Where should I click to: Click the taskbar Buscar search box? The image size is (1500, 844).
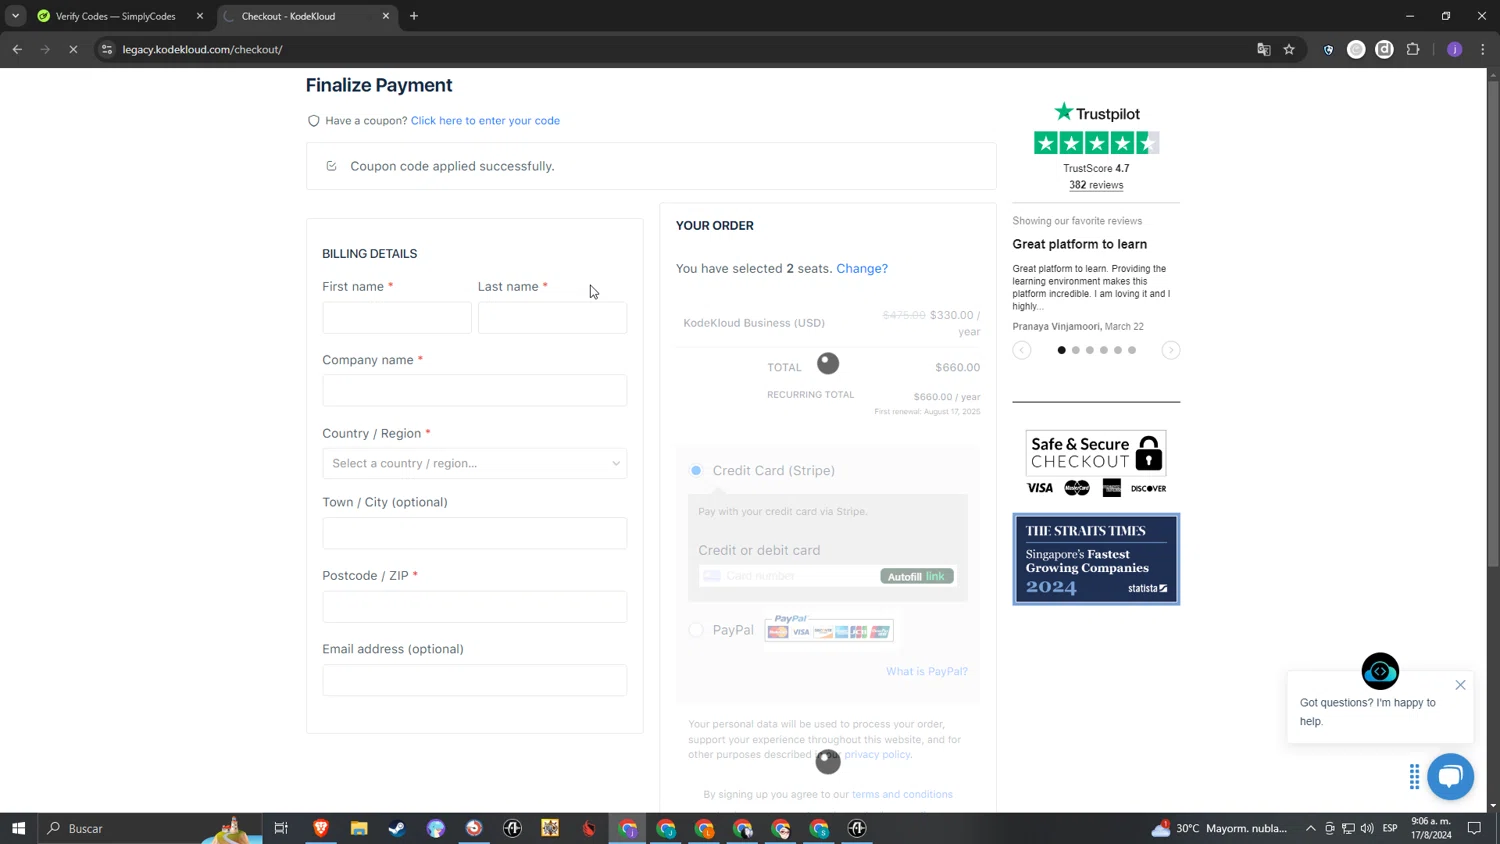click(150, 828)
